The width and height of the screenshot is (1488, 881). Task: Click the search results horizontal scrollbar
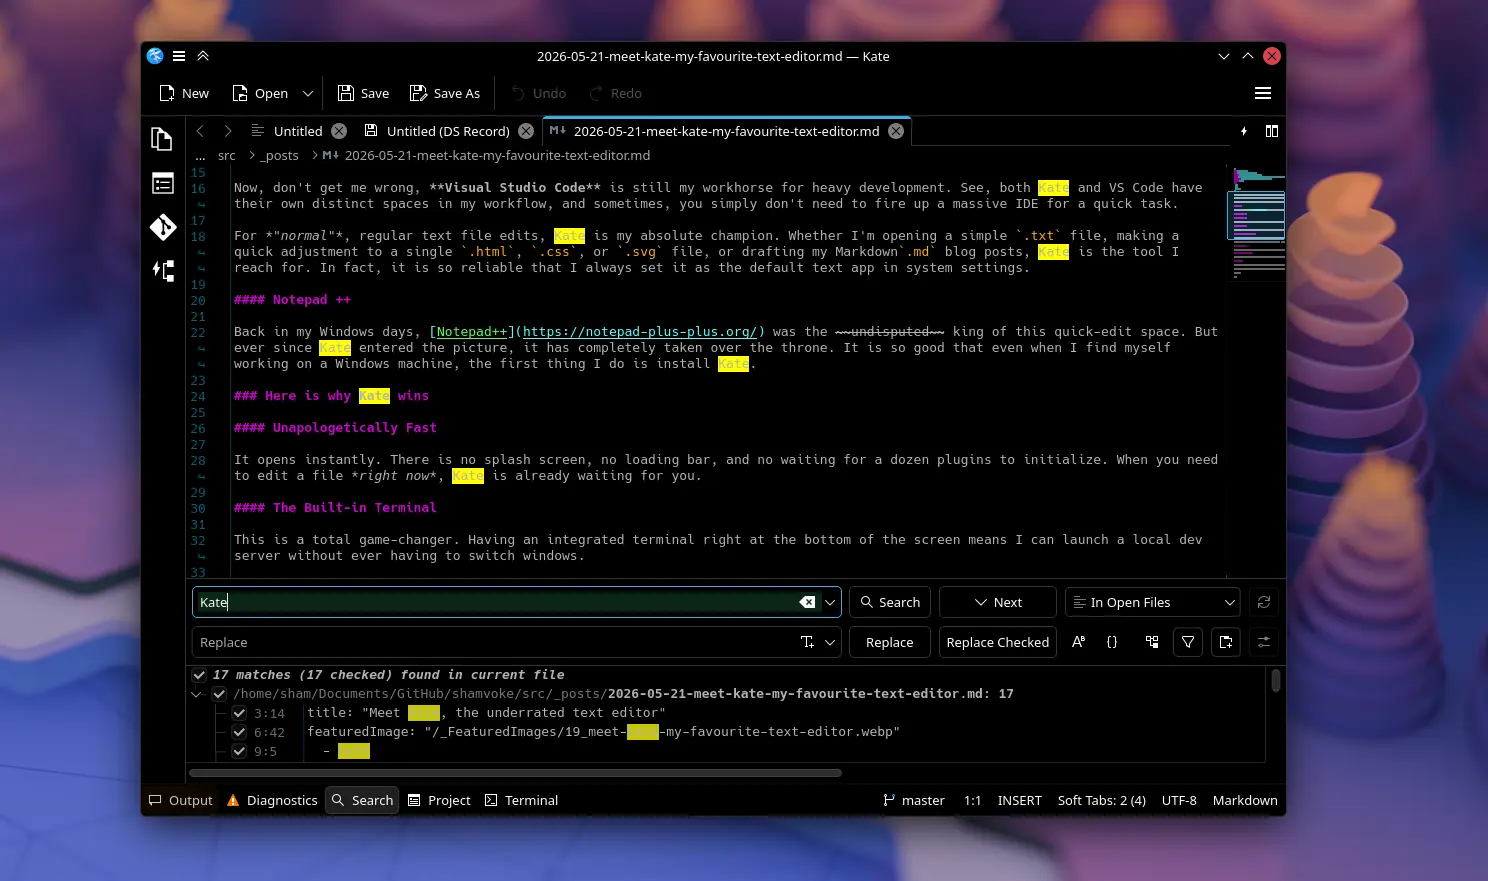(515, 772)
